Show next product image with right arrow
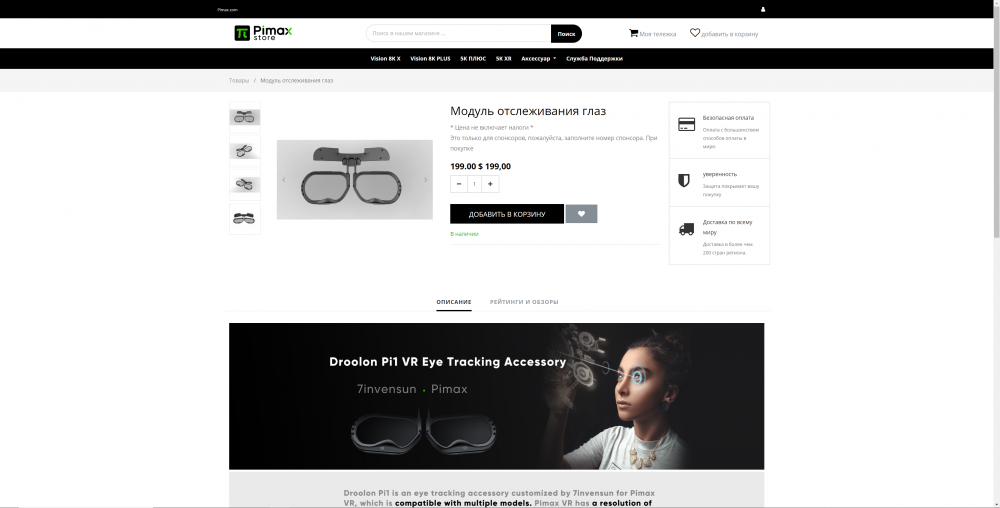Image resolution: width=1000 pixels, height=508 pixels. (425, 180)
